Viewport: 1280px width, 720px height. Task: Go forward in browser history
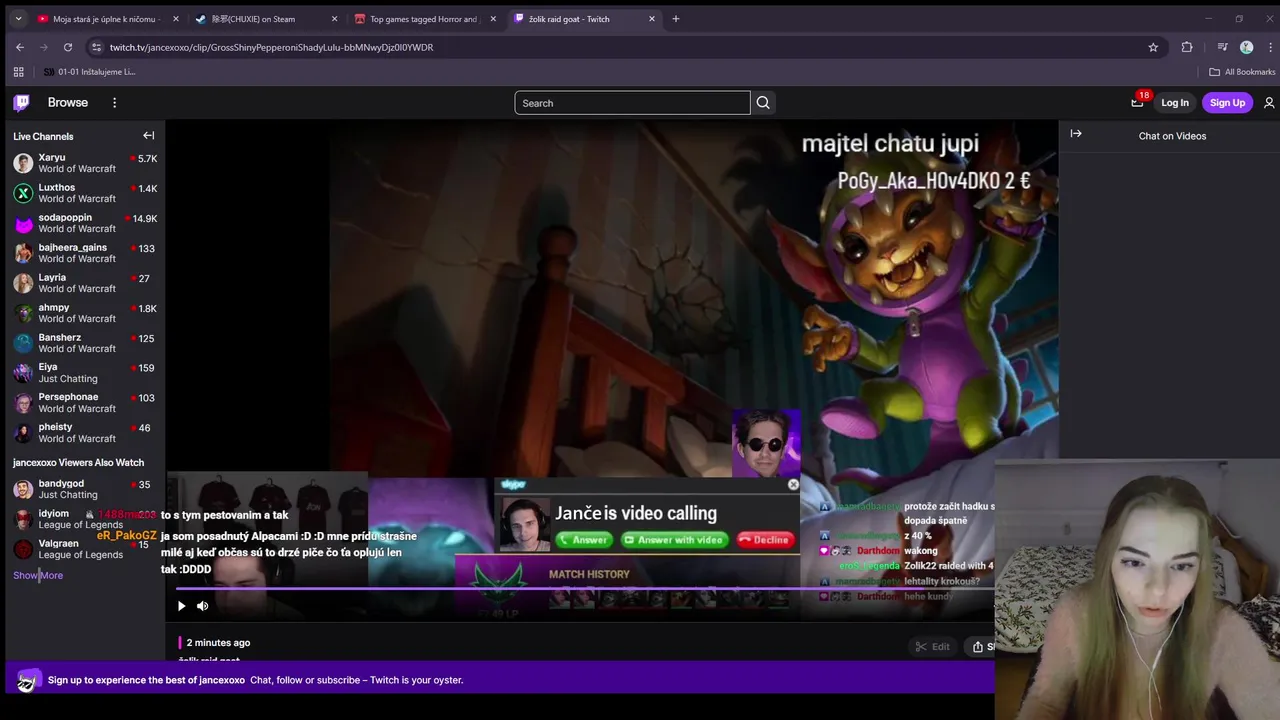pyautogui.click(x=44, y=47)
